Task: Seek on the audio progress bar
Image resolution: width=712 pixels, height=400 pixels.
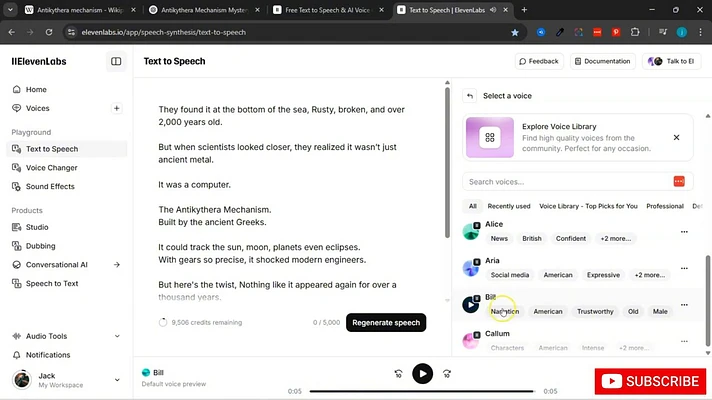Action: (x=421, y=391)
